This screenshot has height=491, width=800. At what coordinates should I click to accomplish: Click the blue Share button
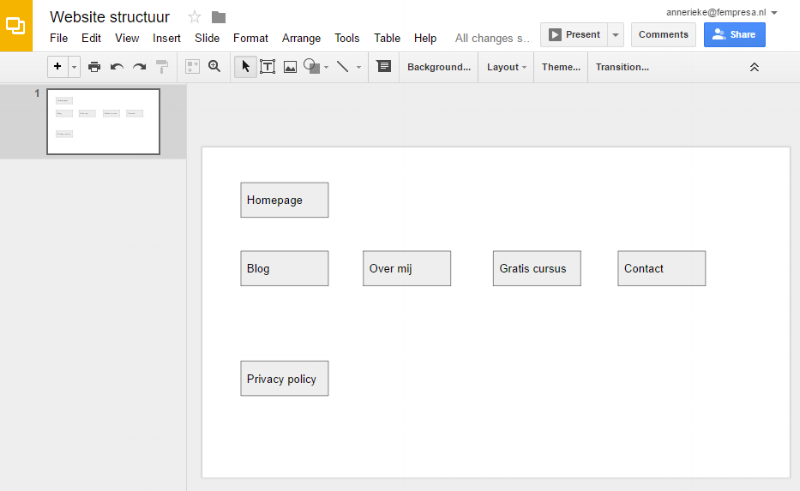[735, 35]
